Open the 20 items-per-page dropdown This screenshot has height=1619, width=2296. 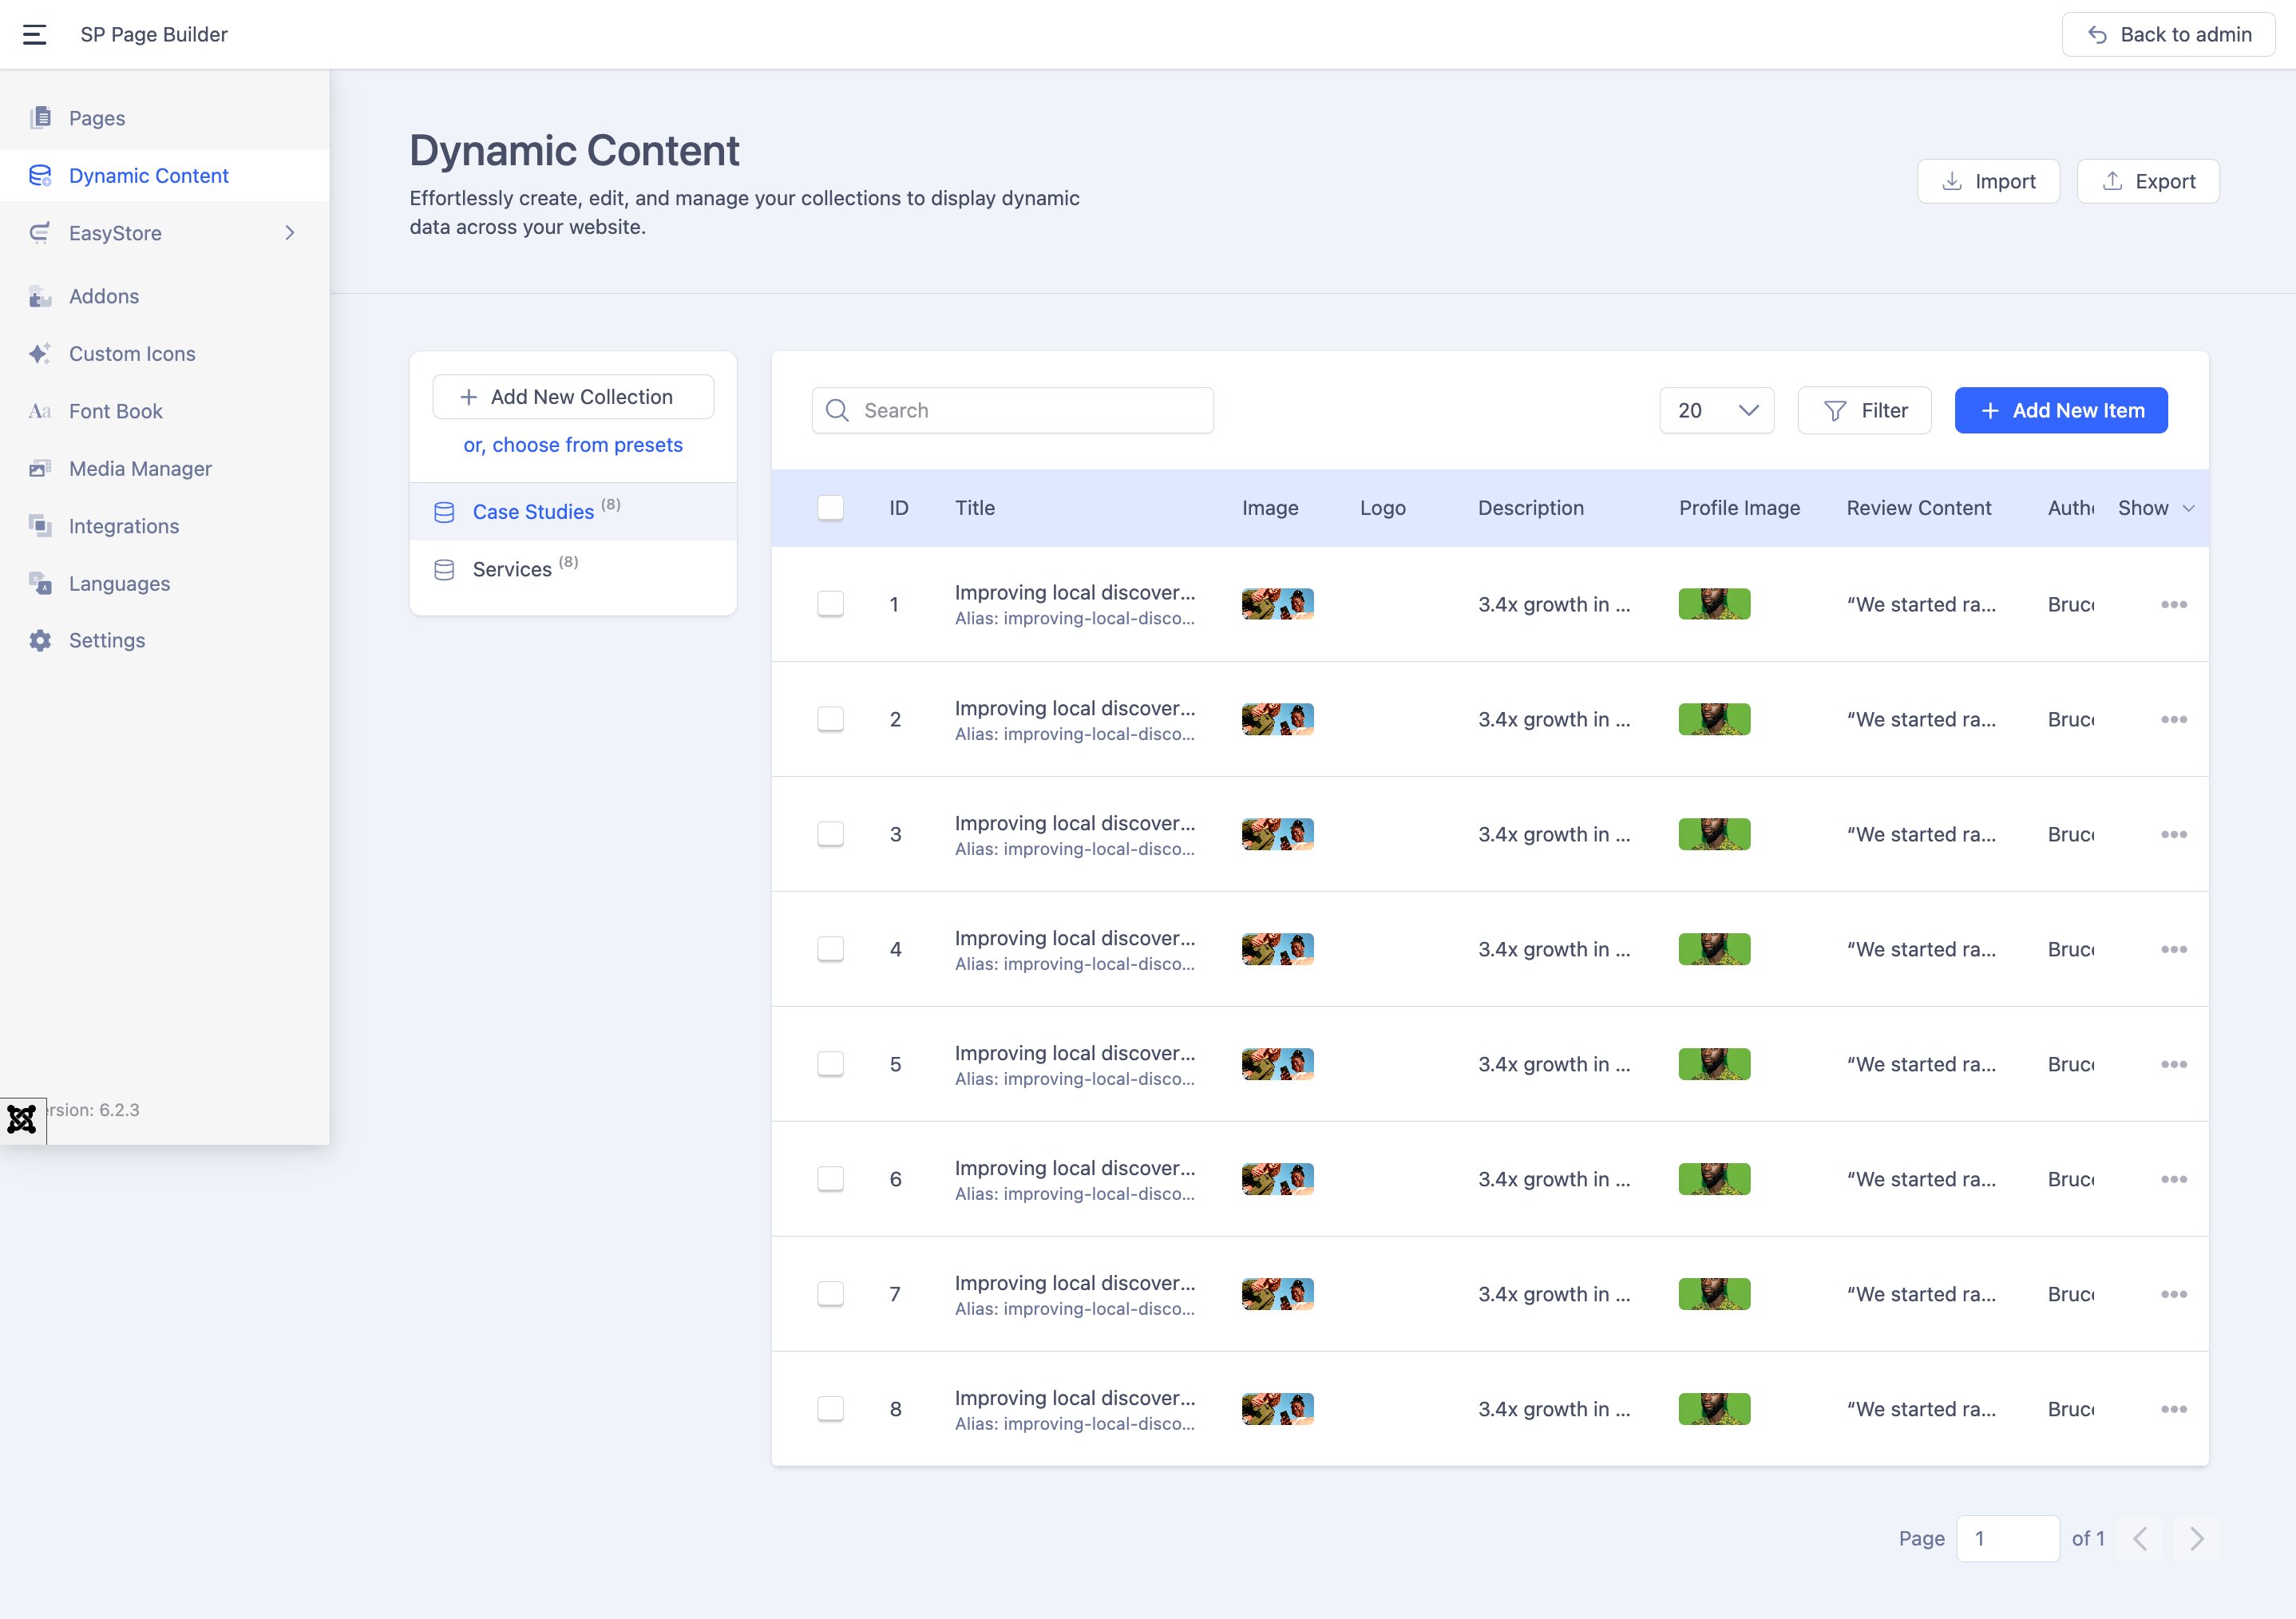click(x=1716, y=411)
